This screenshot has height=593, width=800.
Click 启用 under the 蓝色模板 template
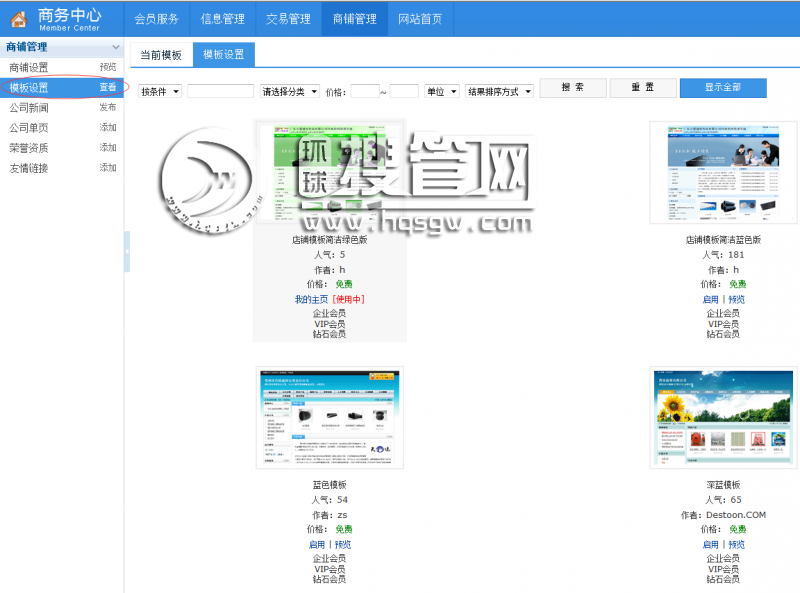coord(317,545)
